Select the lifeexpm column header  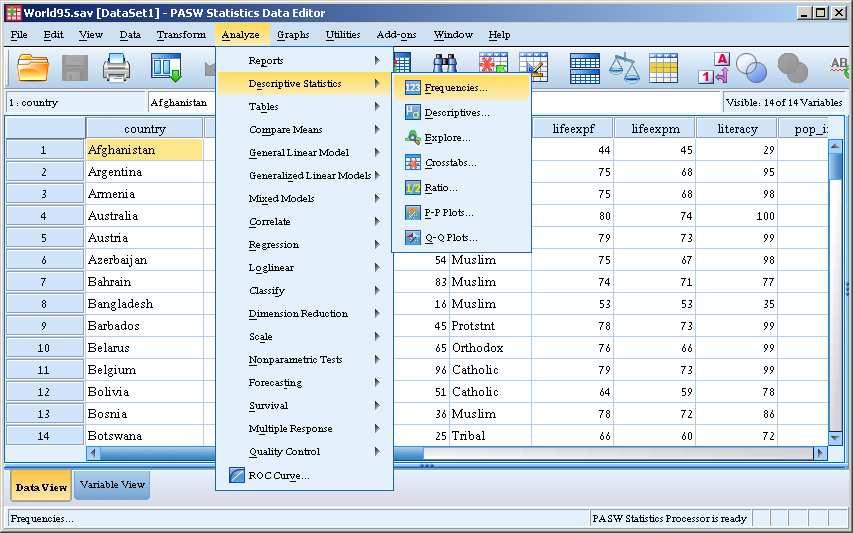pyautogui.click(x=655, y=129)
